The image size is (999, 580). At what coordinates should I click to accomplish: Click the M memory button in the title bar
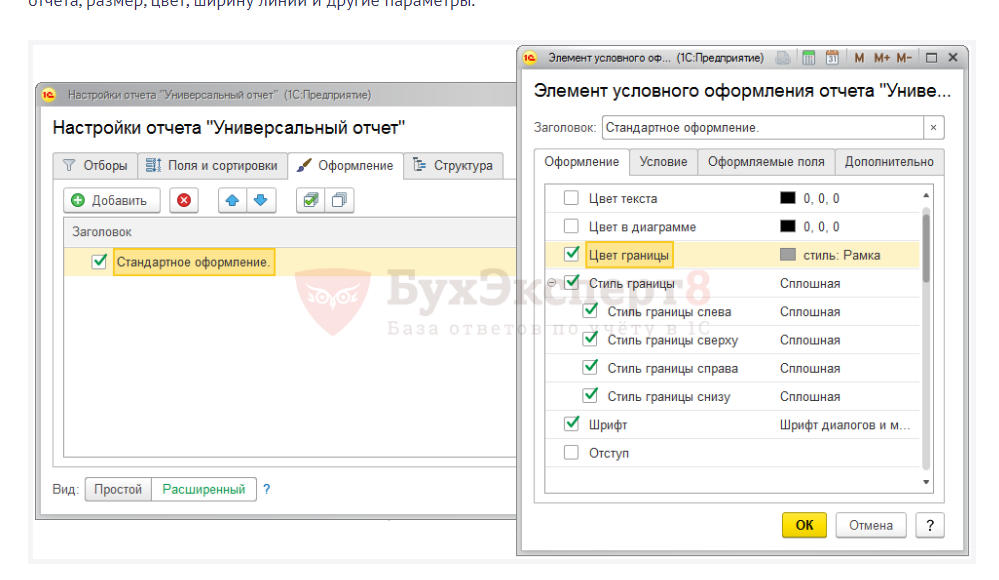pyautogui.click(x=859, y=58)
